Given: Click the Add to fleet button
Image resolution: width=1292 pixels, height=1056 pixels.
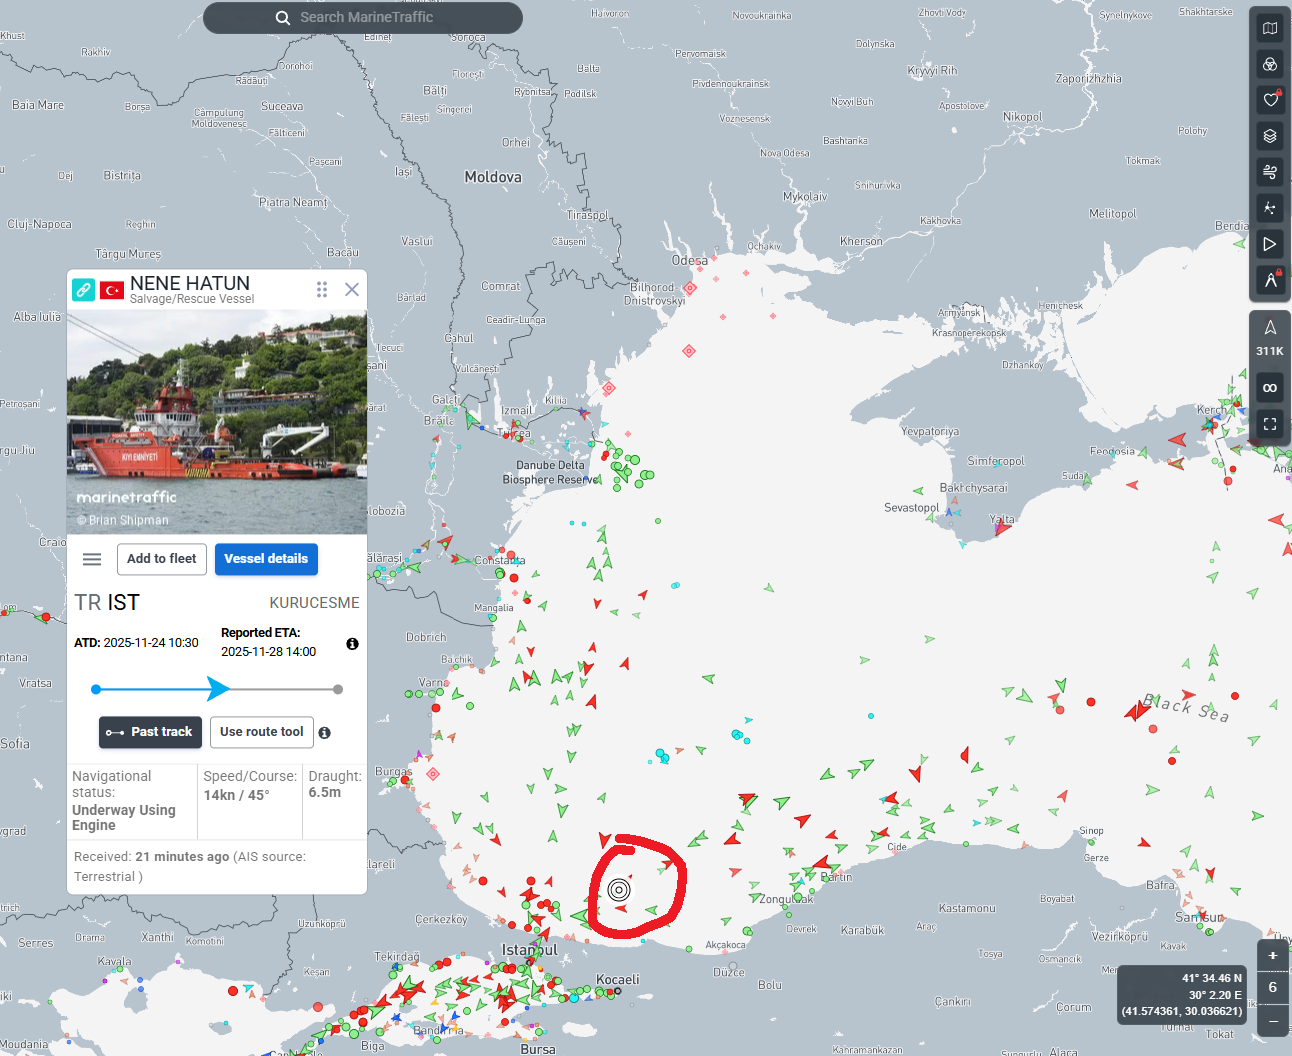Looking at the screenshot, I should (162, 559).
